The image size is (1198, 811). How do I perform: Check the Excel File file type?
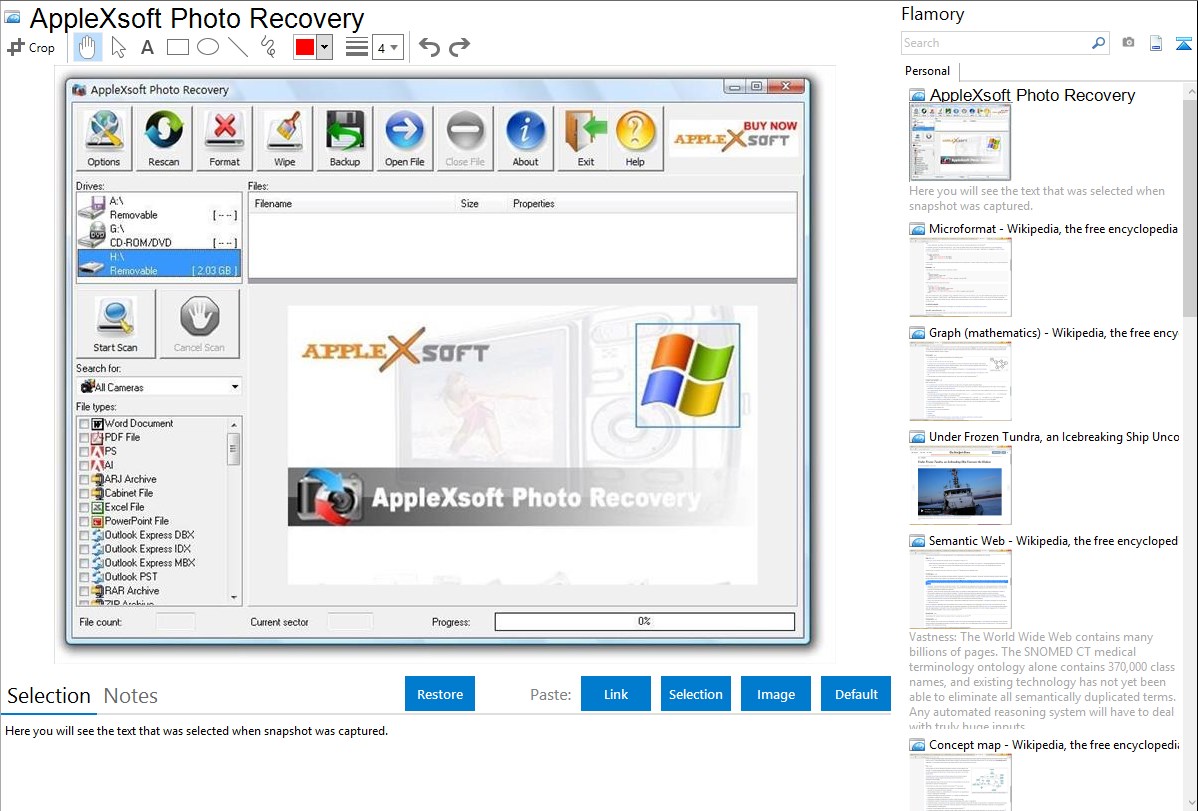(x=84, y=508)
